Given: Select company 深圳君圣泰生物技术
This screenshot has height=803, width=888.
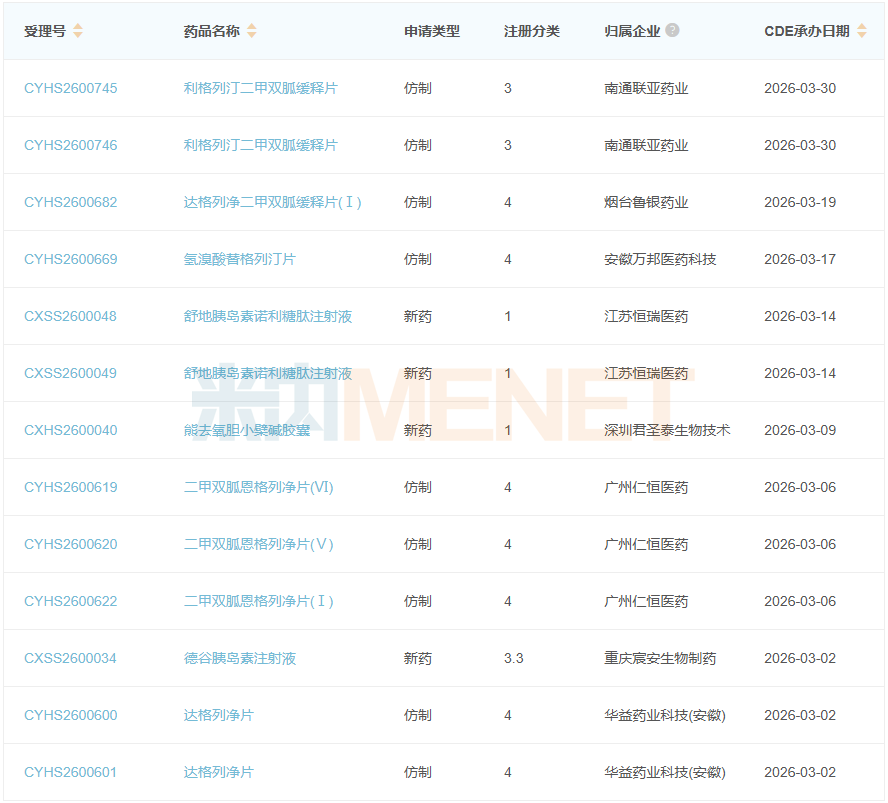Looking at the screenshot, I should (x=667, y=430).
